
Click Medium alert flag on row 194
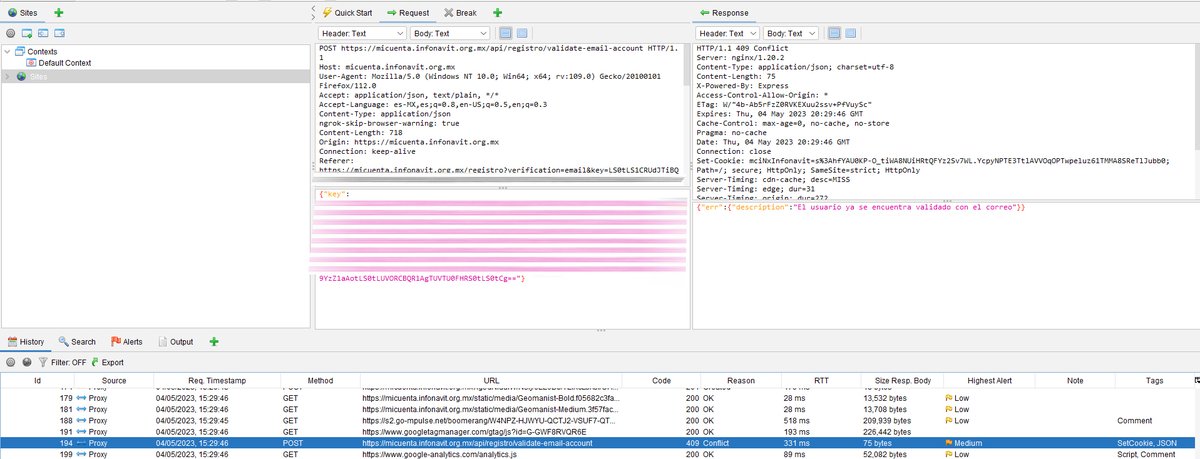point(950,442)
